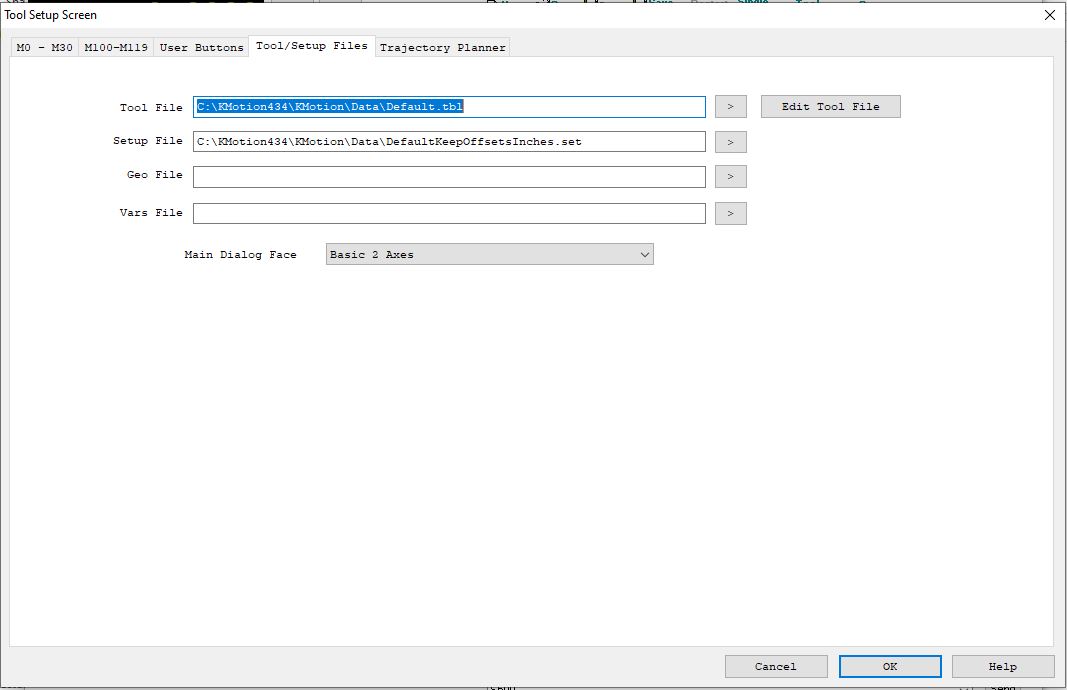Browse for the Setup File path
The image size is (1067, 690).
(x=730, y=142)
